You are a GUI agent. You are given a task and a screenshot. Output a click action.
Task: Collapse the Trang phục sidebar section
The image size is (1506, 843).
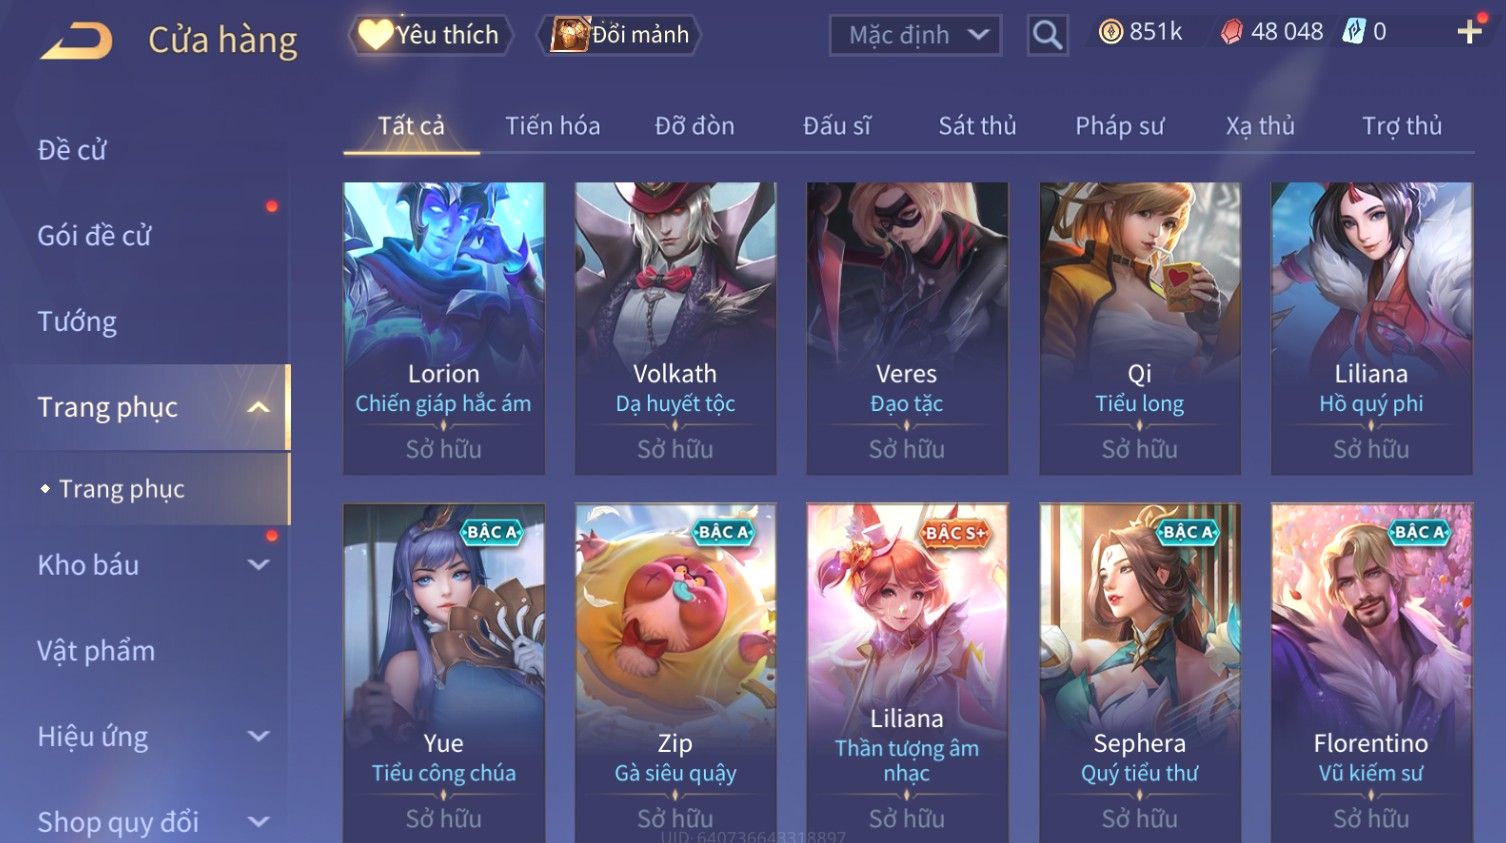click(x=259, y=407)
